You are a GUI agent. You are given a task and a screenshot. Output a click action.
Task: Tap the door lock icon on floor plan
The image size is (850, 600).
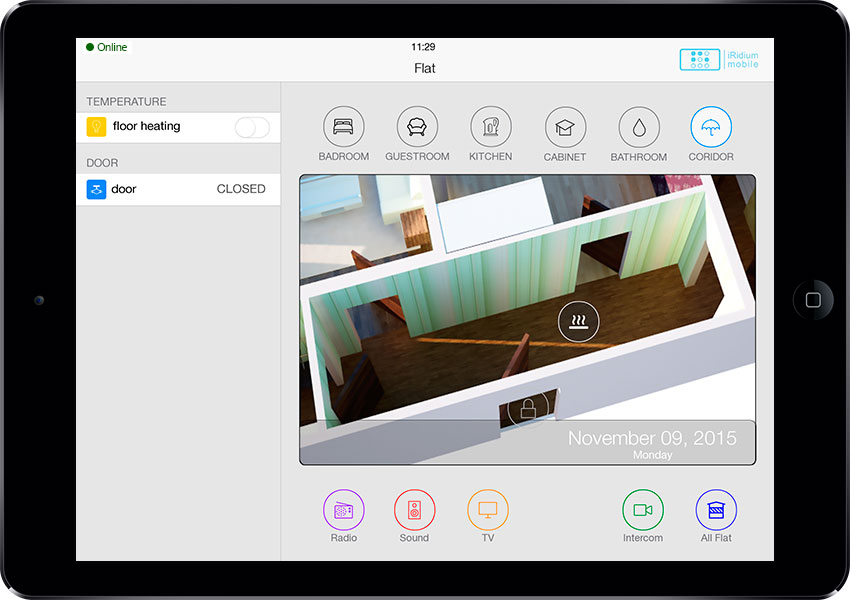(528, 408)
